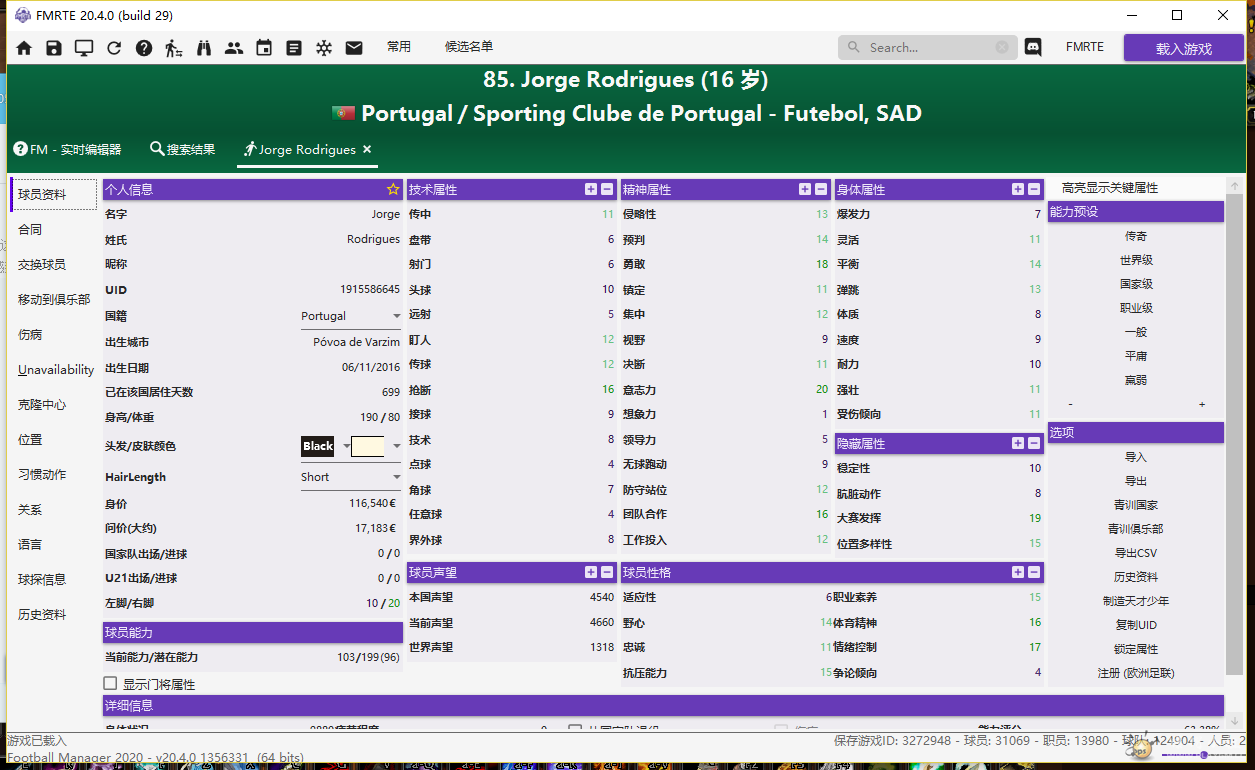This screenshot has height=770, width=1255.
Task: Click minus icon in 身体属性 header
Action: (x=1034, y=189)
